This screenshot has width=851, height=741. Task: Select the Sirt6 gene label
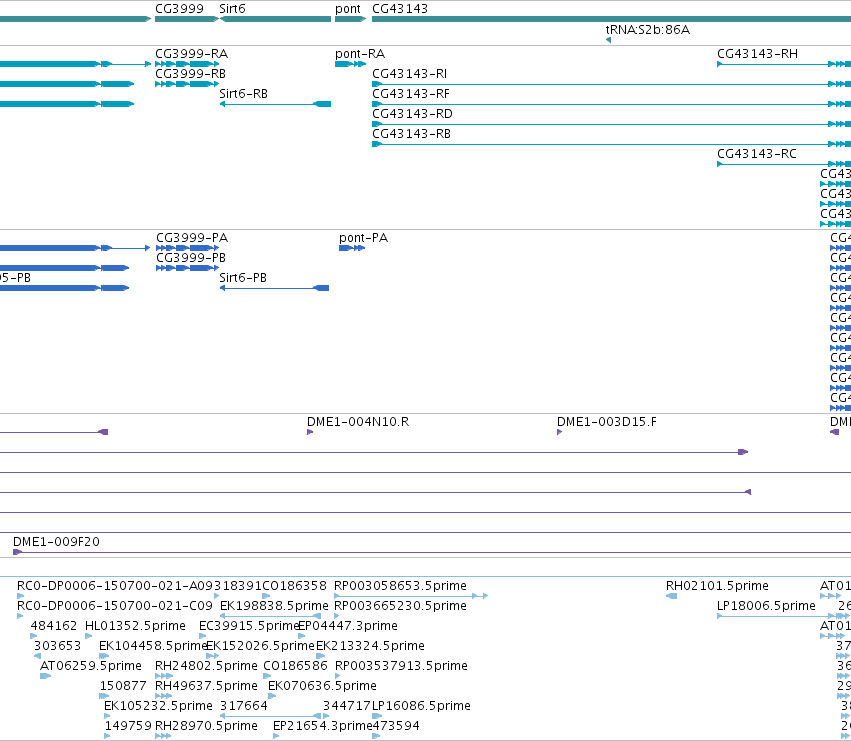pos(232,9)
